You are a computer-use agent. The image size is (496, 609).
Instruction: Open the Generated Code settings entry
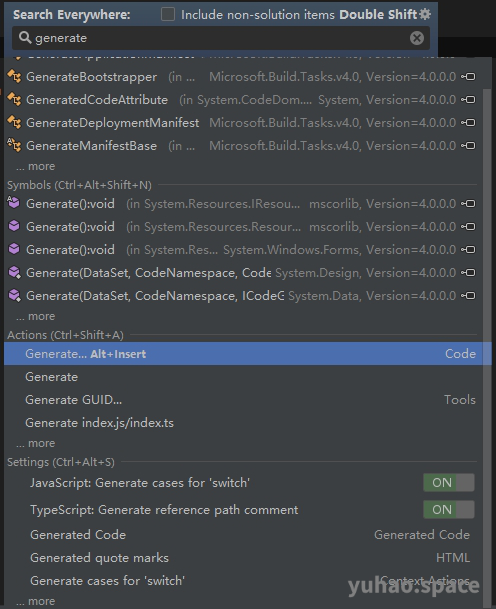pyautogui.click(x=250, y=535)
